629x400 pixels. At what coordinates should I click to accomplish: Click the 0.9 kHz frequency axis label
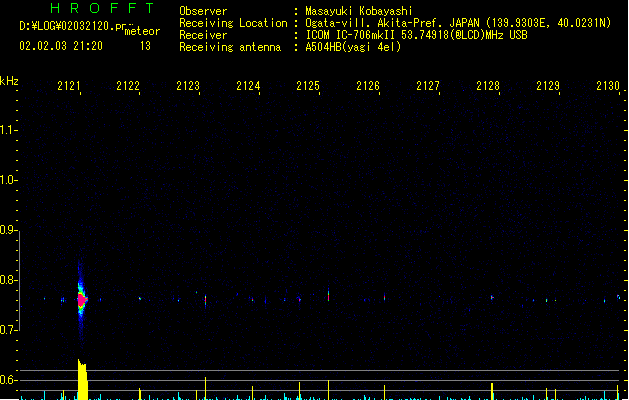click(7, 230)
